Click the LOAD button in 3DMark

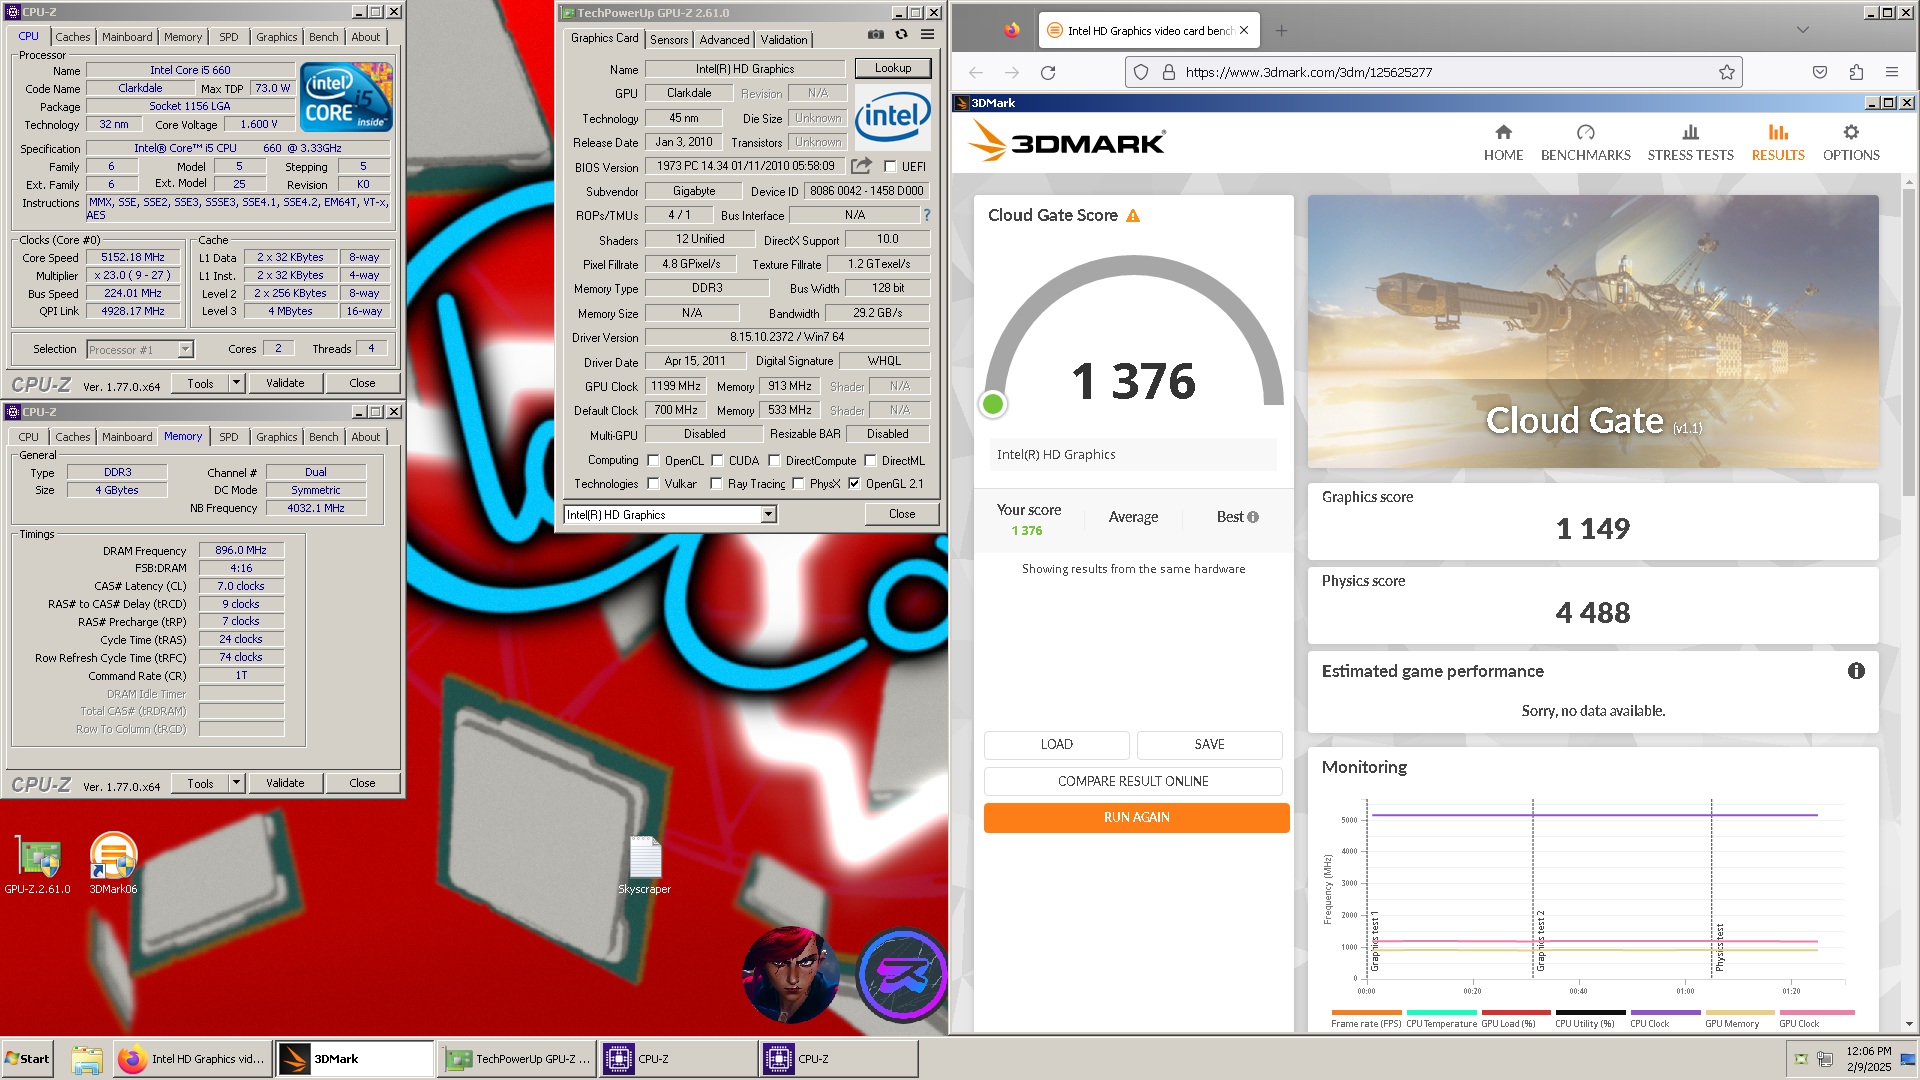(1057, 745)
